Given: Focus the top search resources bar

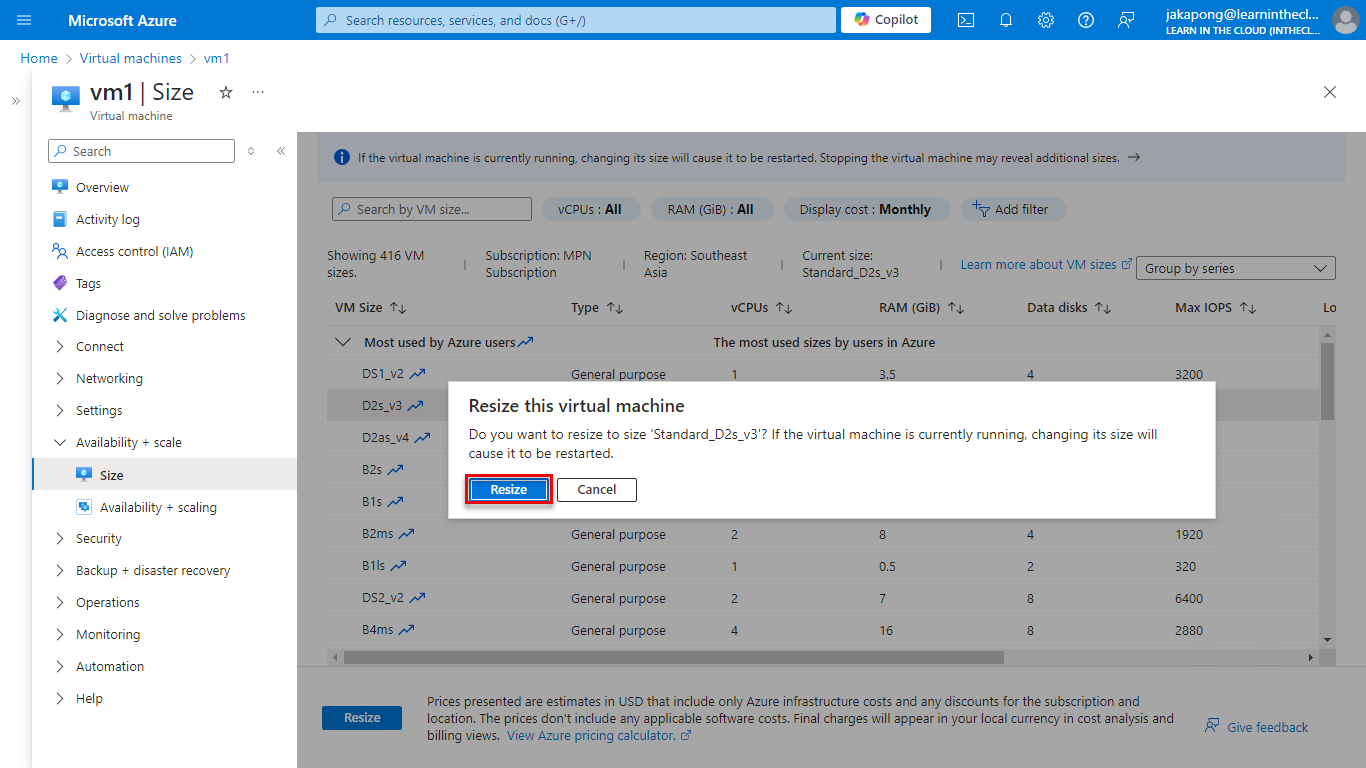Looking at the screenshot, I should (576, 20).
